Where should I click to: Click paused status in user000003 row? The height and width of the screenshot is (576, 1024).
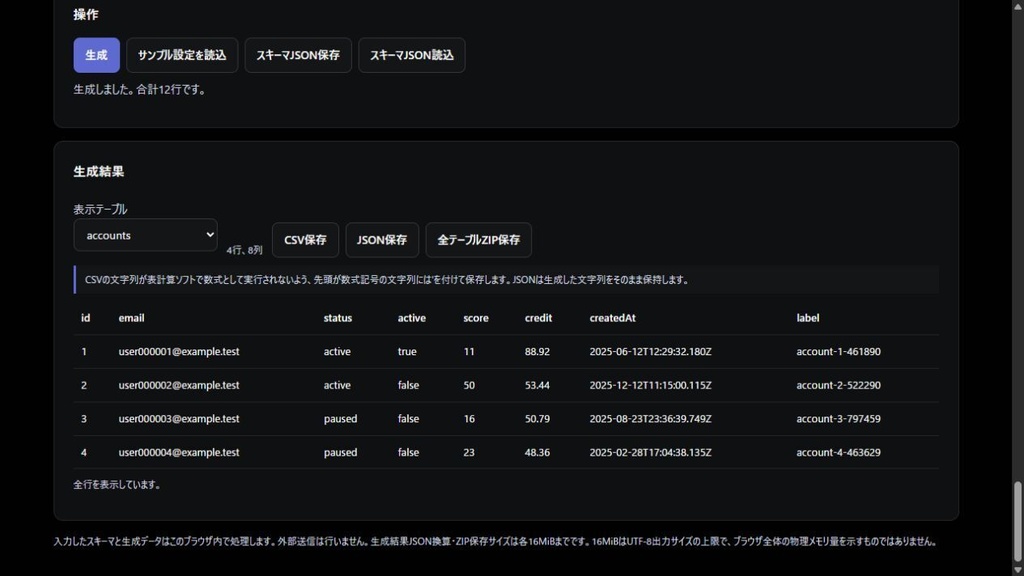340,419
